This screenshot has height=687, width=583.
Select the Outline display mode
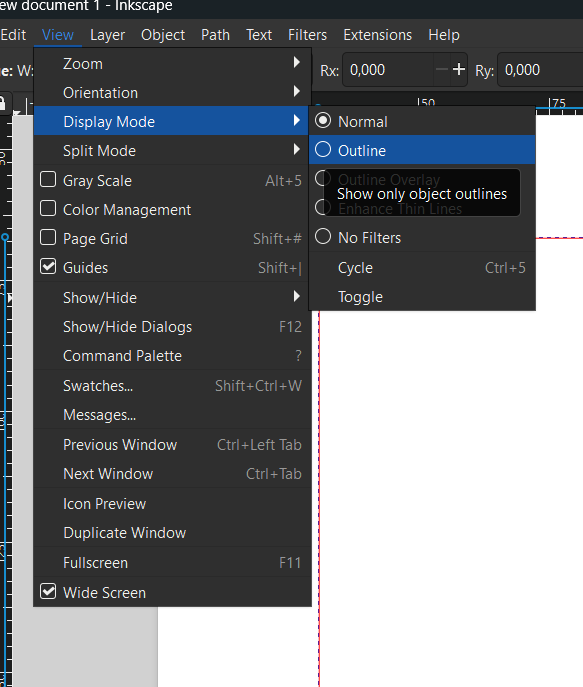tap(422, 150)
